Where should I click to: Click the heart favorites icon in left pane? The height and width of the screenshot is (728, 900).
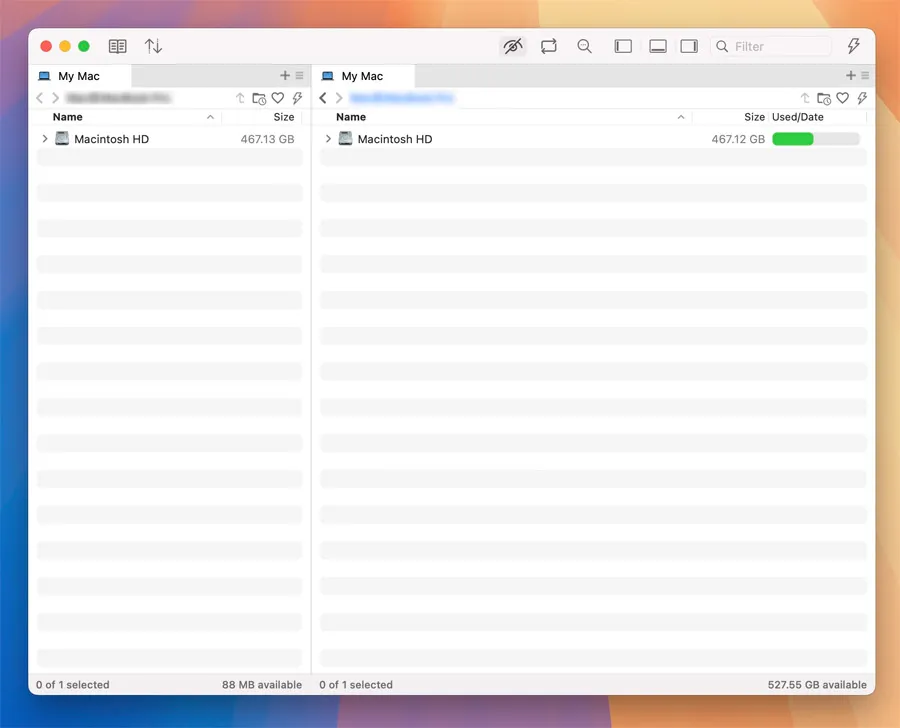pyautogui.click(x=278, y=98)
